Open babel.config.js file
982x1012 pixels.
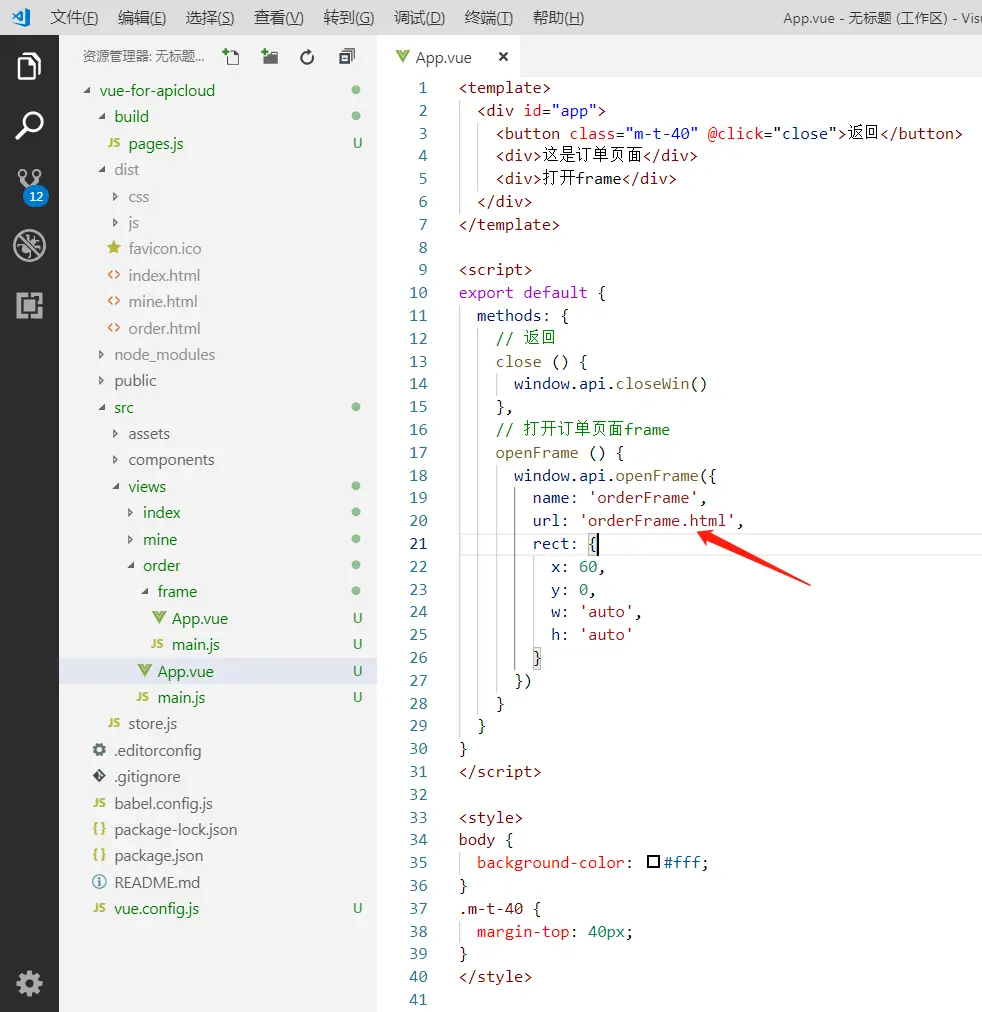point(163,803)
